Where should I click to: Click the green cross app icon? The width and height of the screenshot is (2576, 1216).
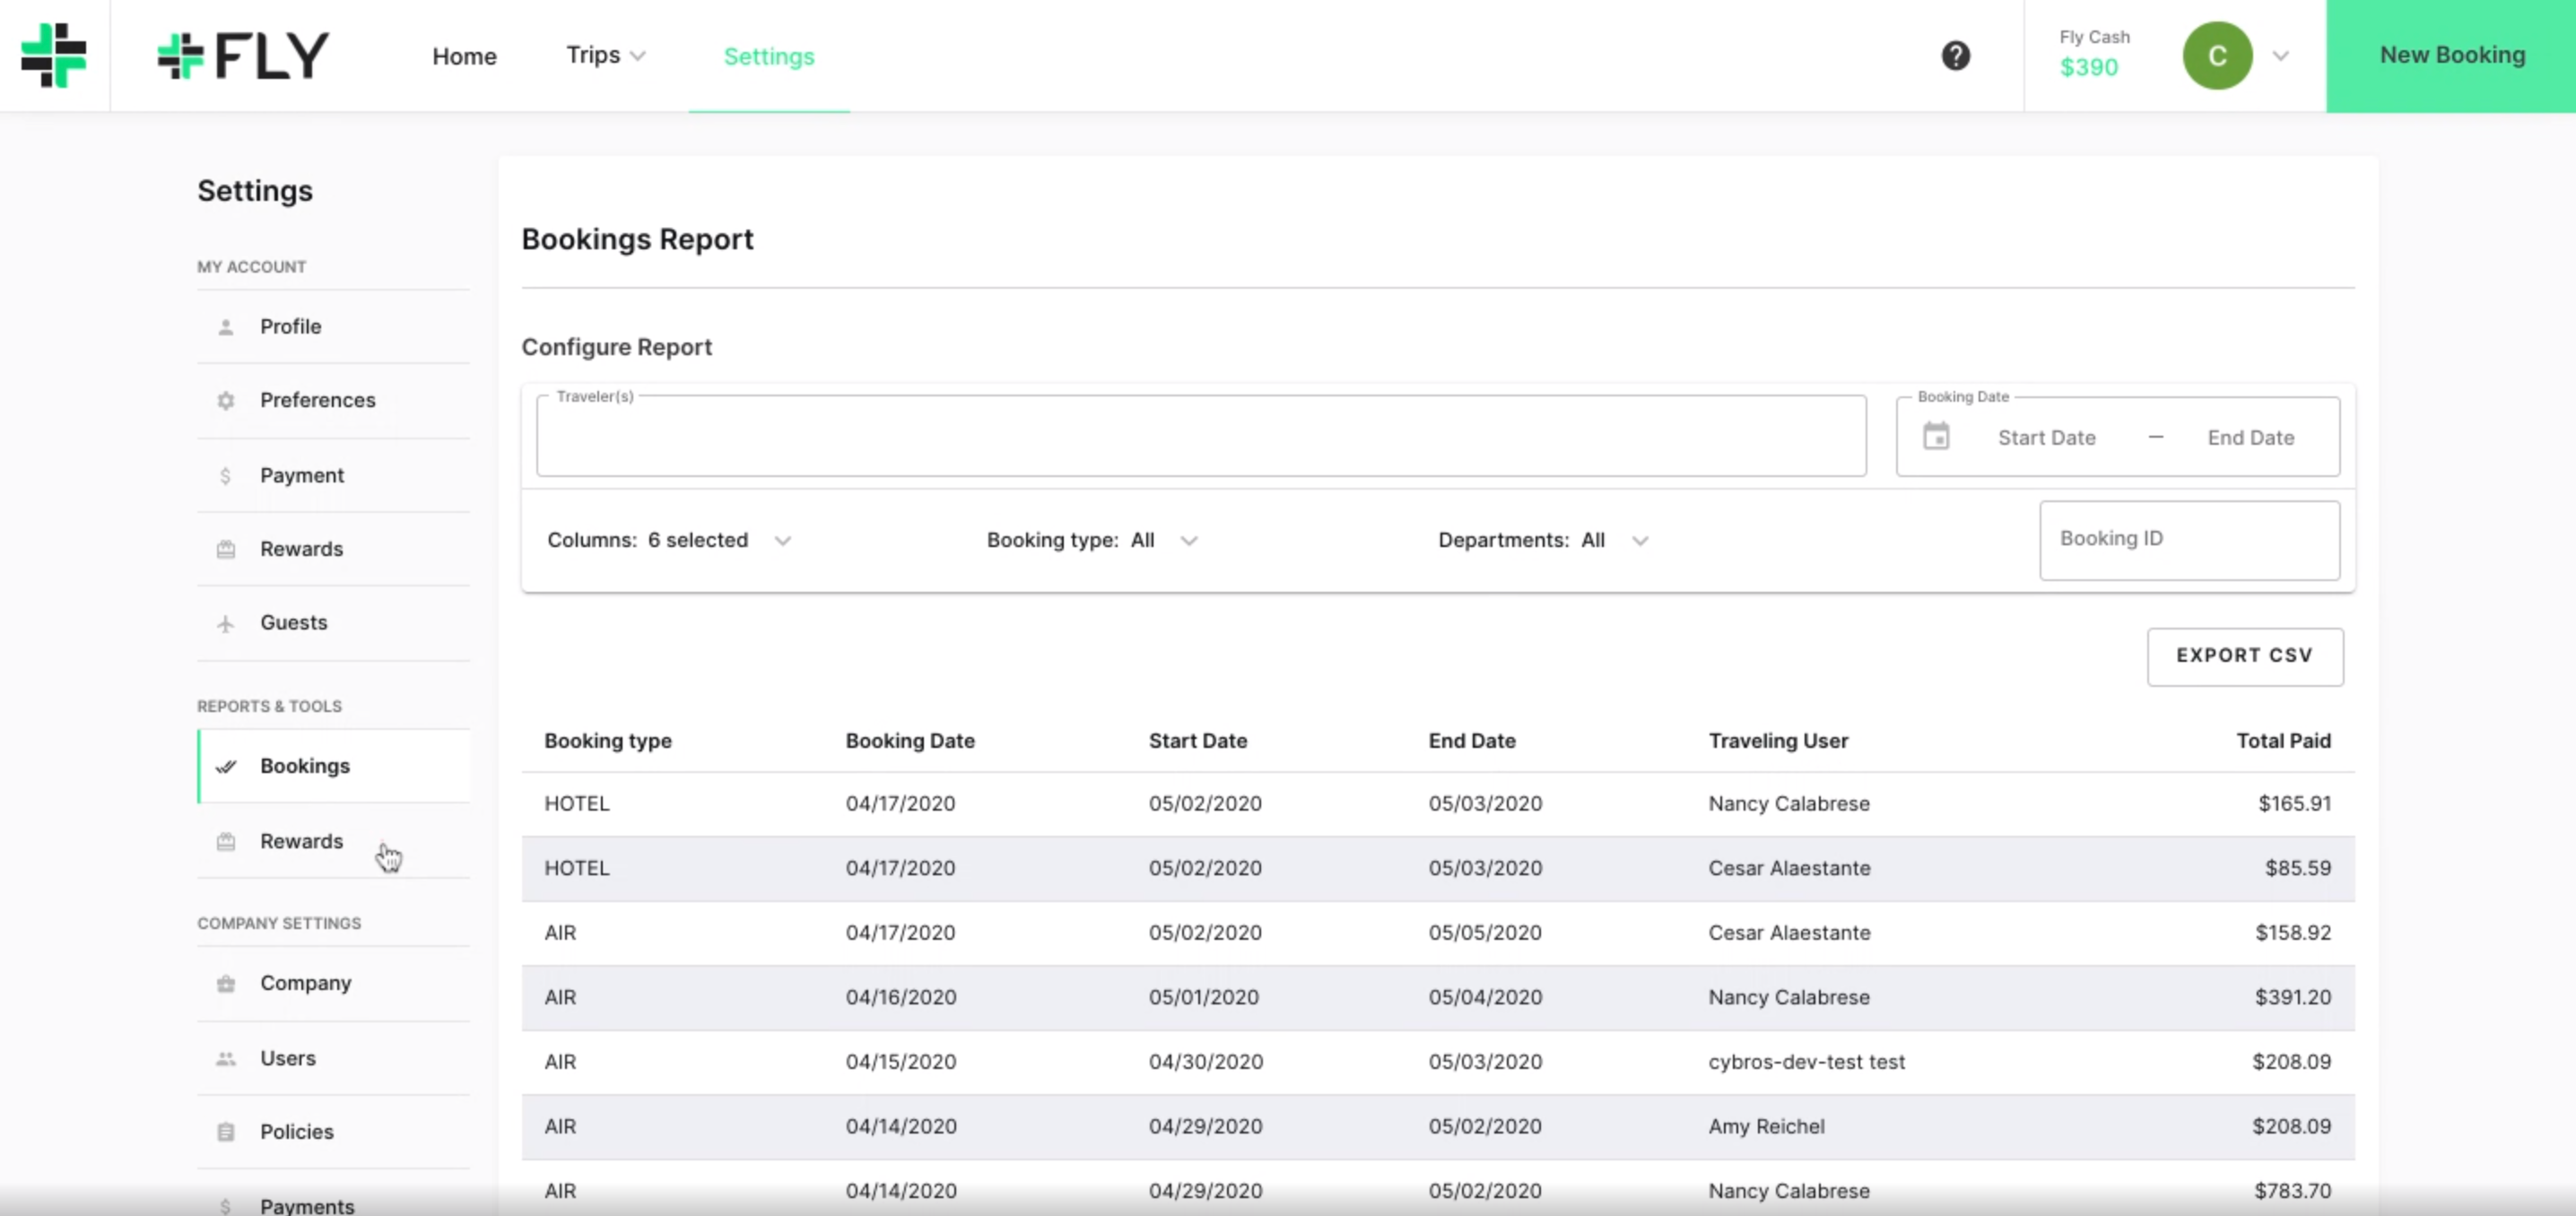[x=54, y=55]
